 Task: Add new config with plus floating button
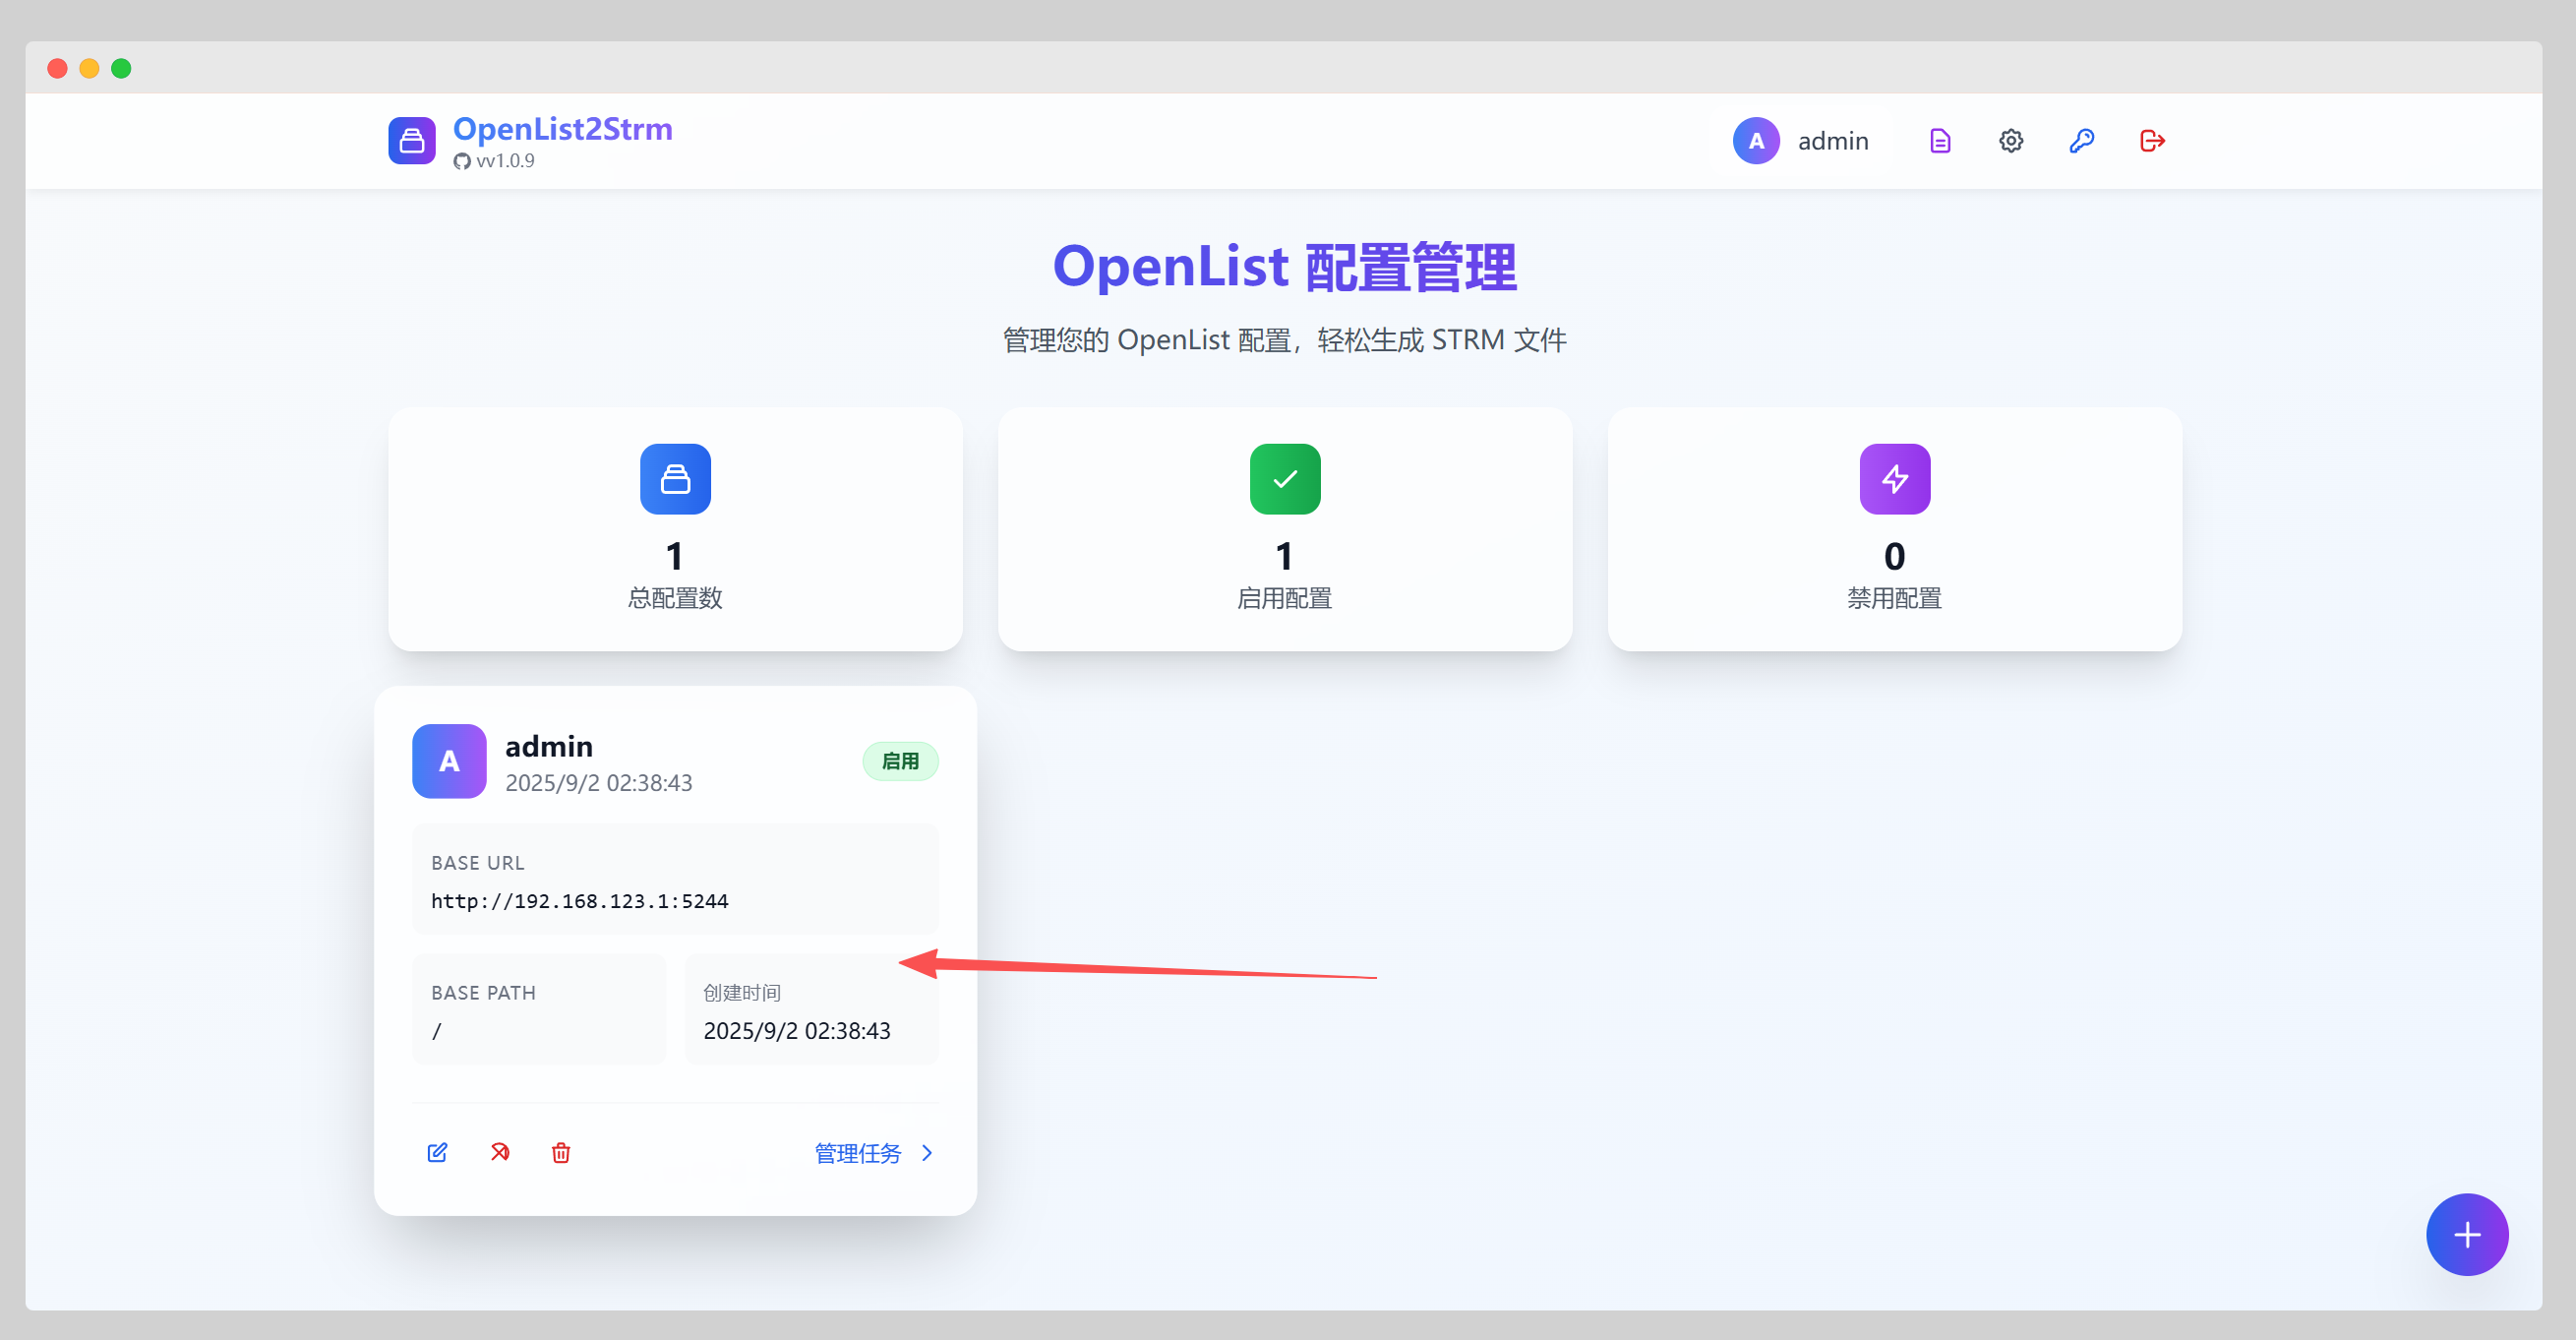2466,1234
